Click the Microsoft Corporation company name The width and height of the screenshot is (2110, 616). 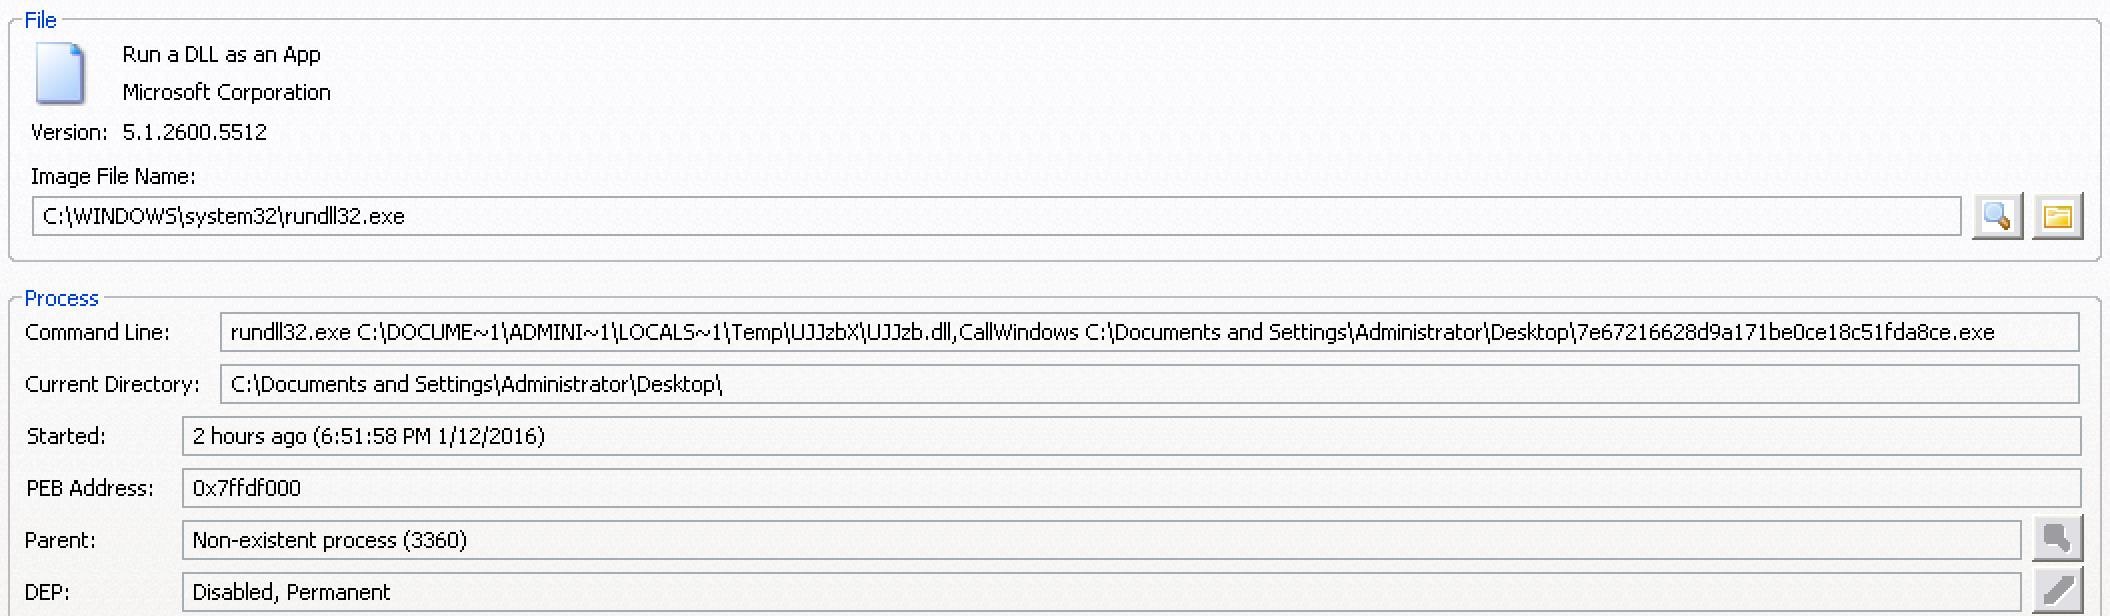click(226, 92)
